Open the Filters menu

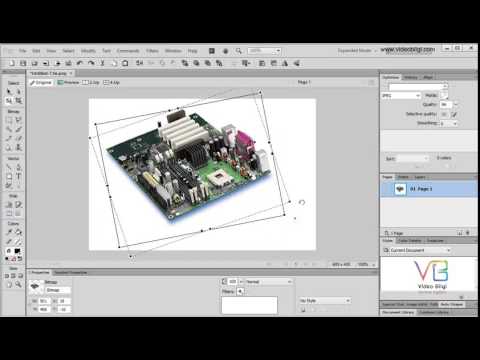coord(152,51)
